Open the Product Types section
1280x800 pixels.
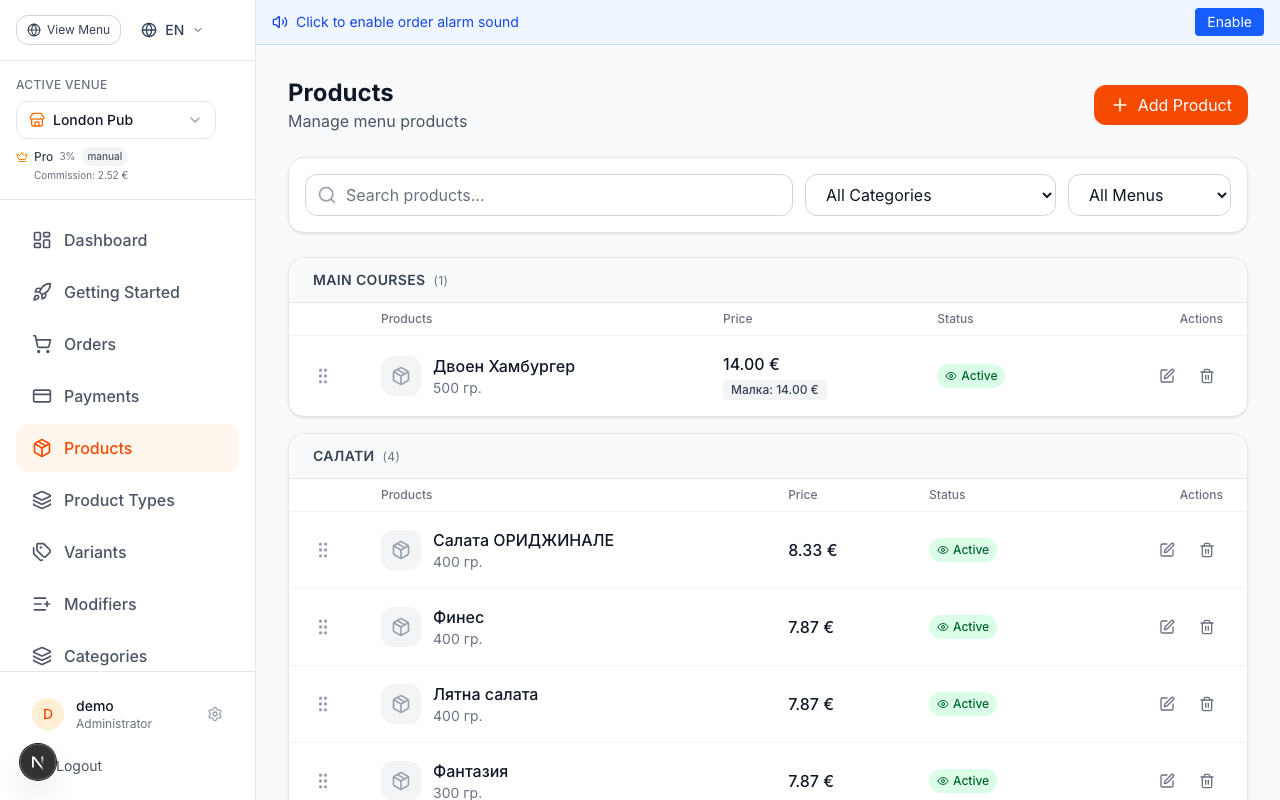[x=119, y=500]
